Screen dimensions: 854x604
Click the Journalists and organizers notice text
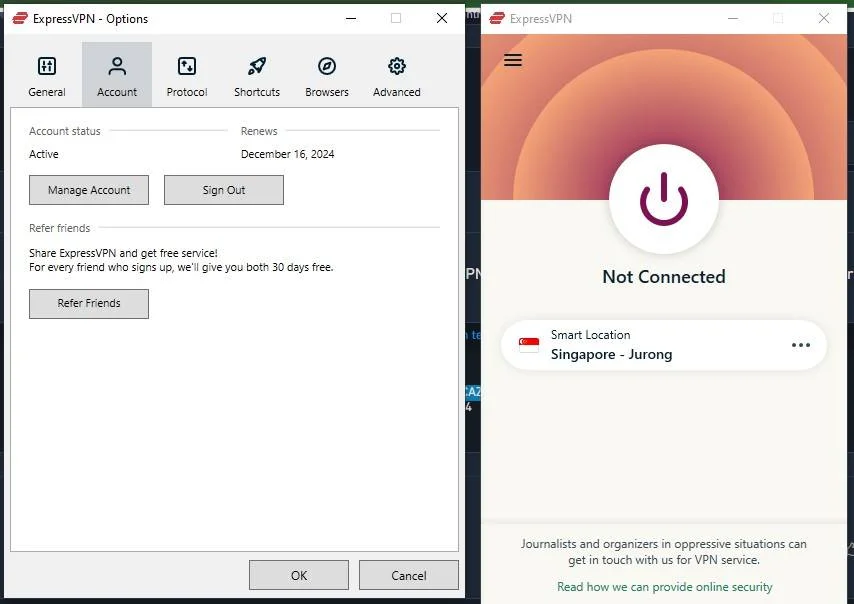663,552
